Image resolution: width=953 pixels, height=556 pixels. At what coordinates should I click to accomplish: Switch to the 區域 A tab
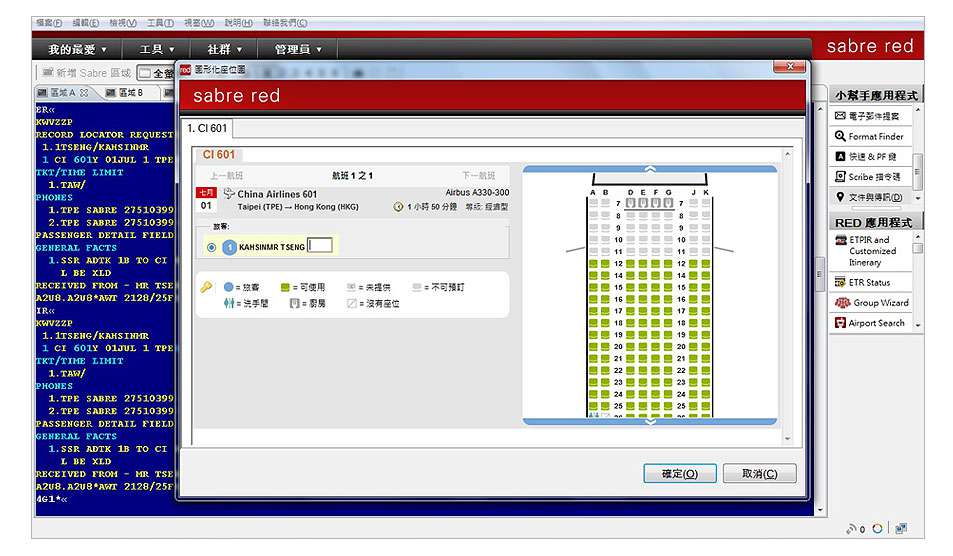coord(63,92)
